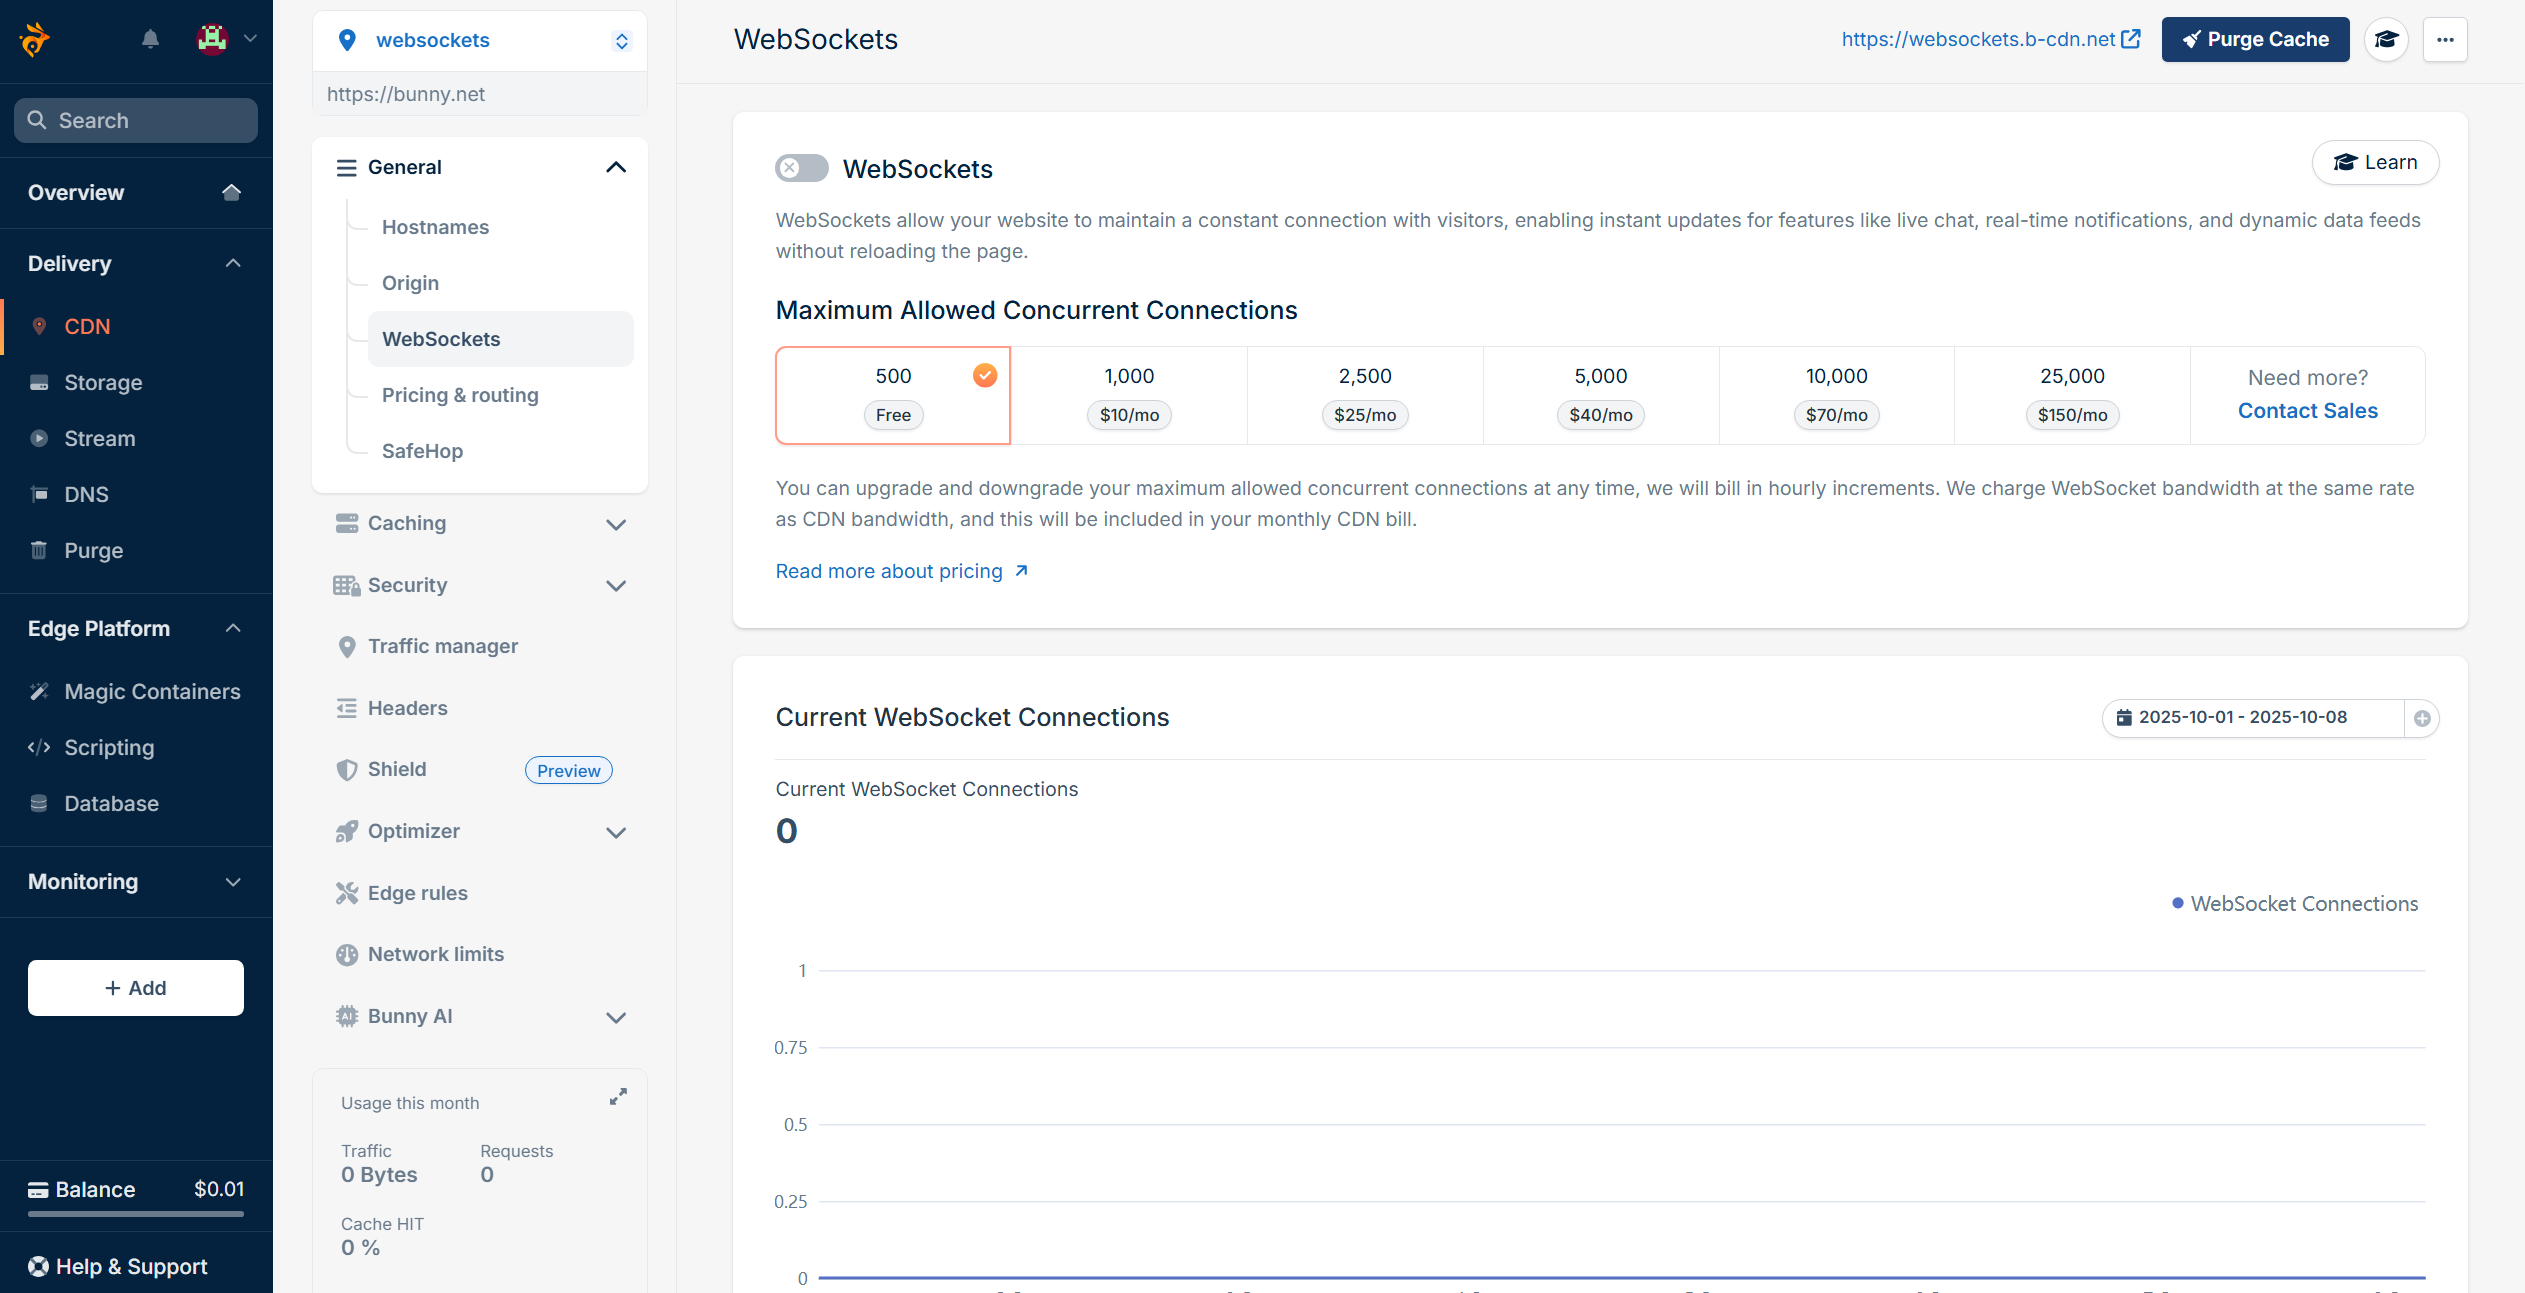Open the websockets.b-cdn.net link

pos(1990,39)
